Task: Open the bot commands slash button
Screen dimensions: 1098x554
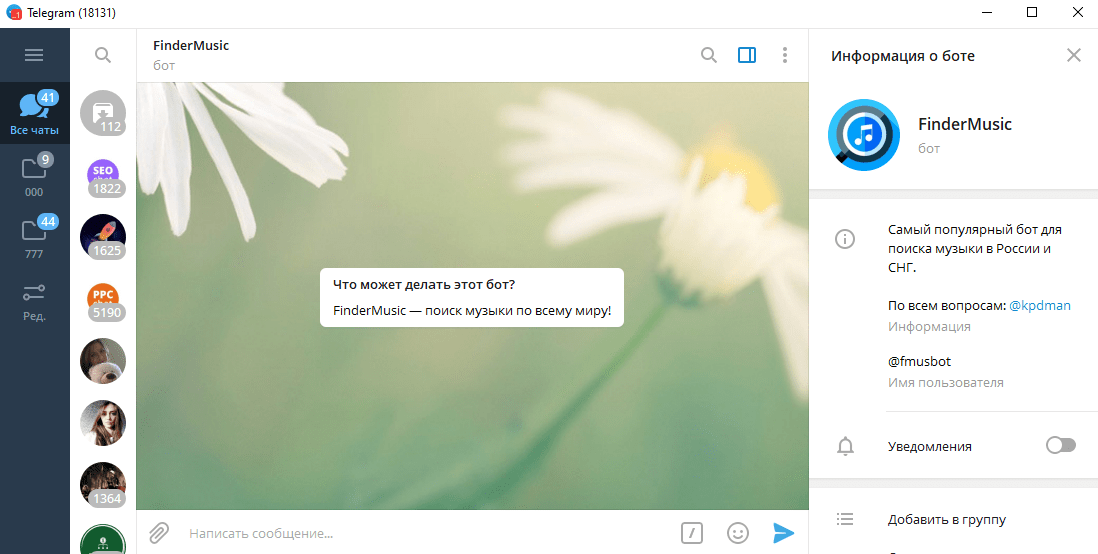Action: [692, 533]
